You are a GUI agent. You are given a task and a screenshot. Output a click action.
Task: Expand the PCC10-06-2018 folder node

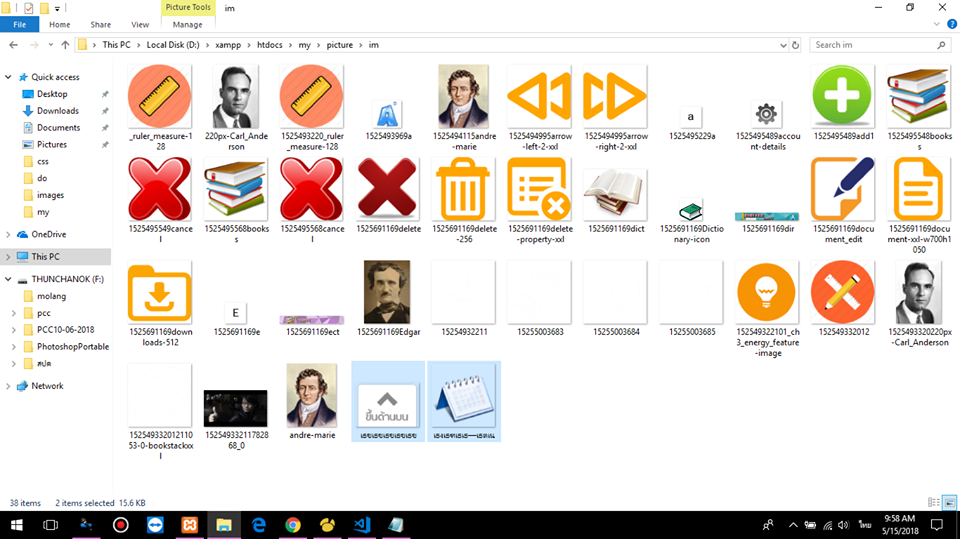point(13,330)
